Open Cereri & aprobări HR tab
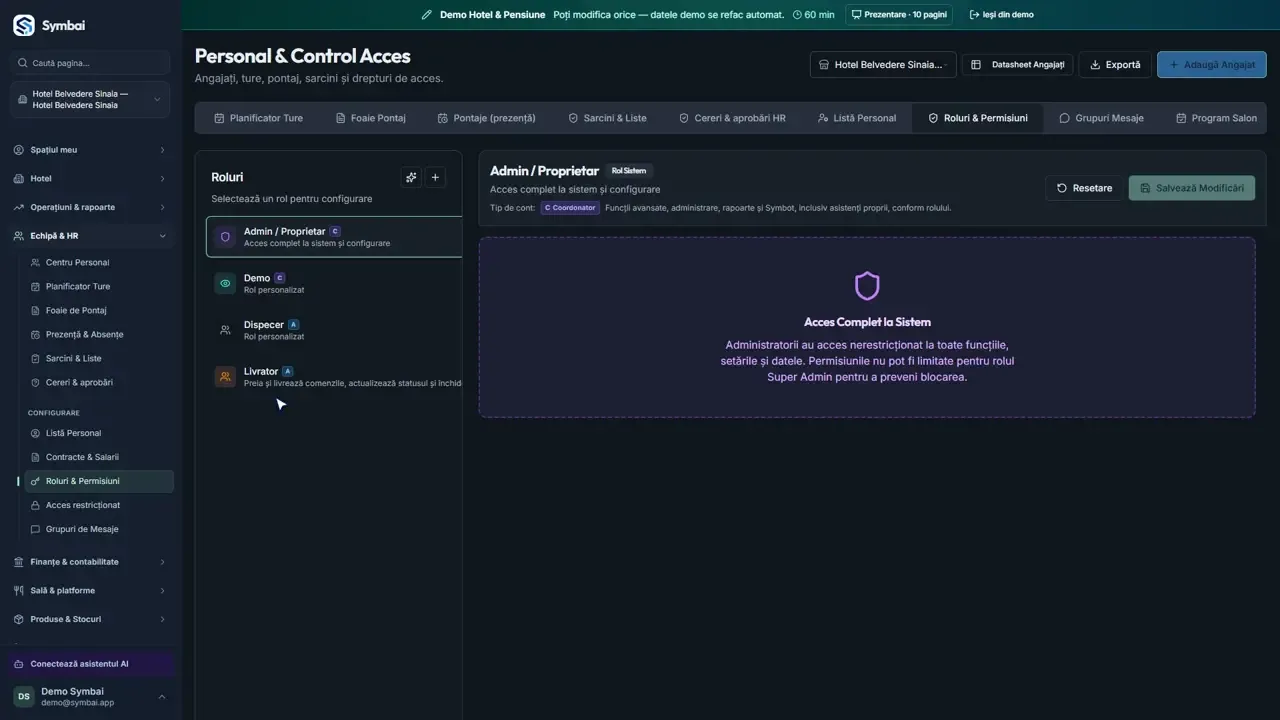Screen dimensions: 1280x720 (733, 118)
